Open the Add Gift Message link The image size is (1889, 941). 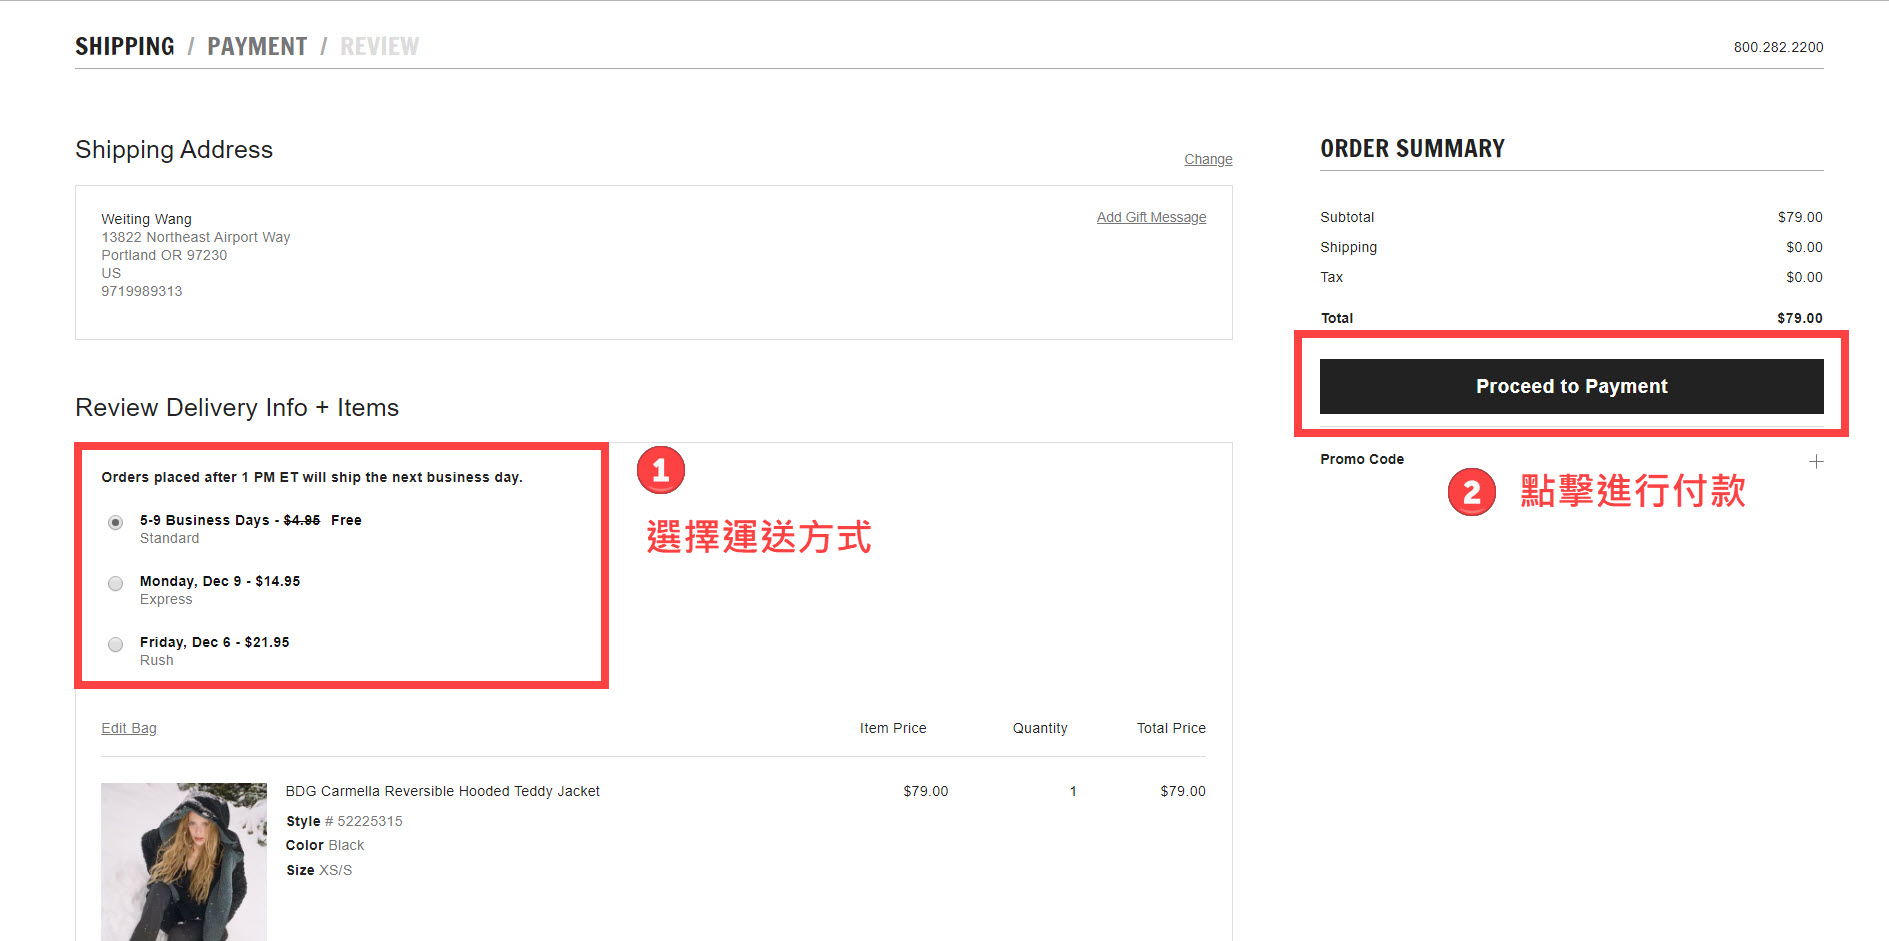(x=1151, y=217)
